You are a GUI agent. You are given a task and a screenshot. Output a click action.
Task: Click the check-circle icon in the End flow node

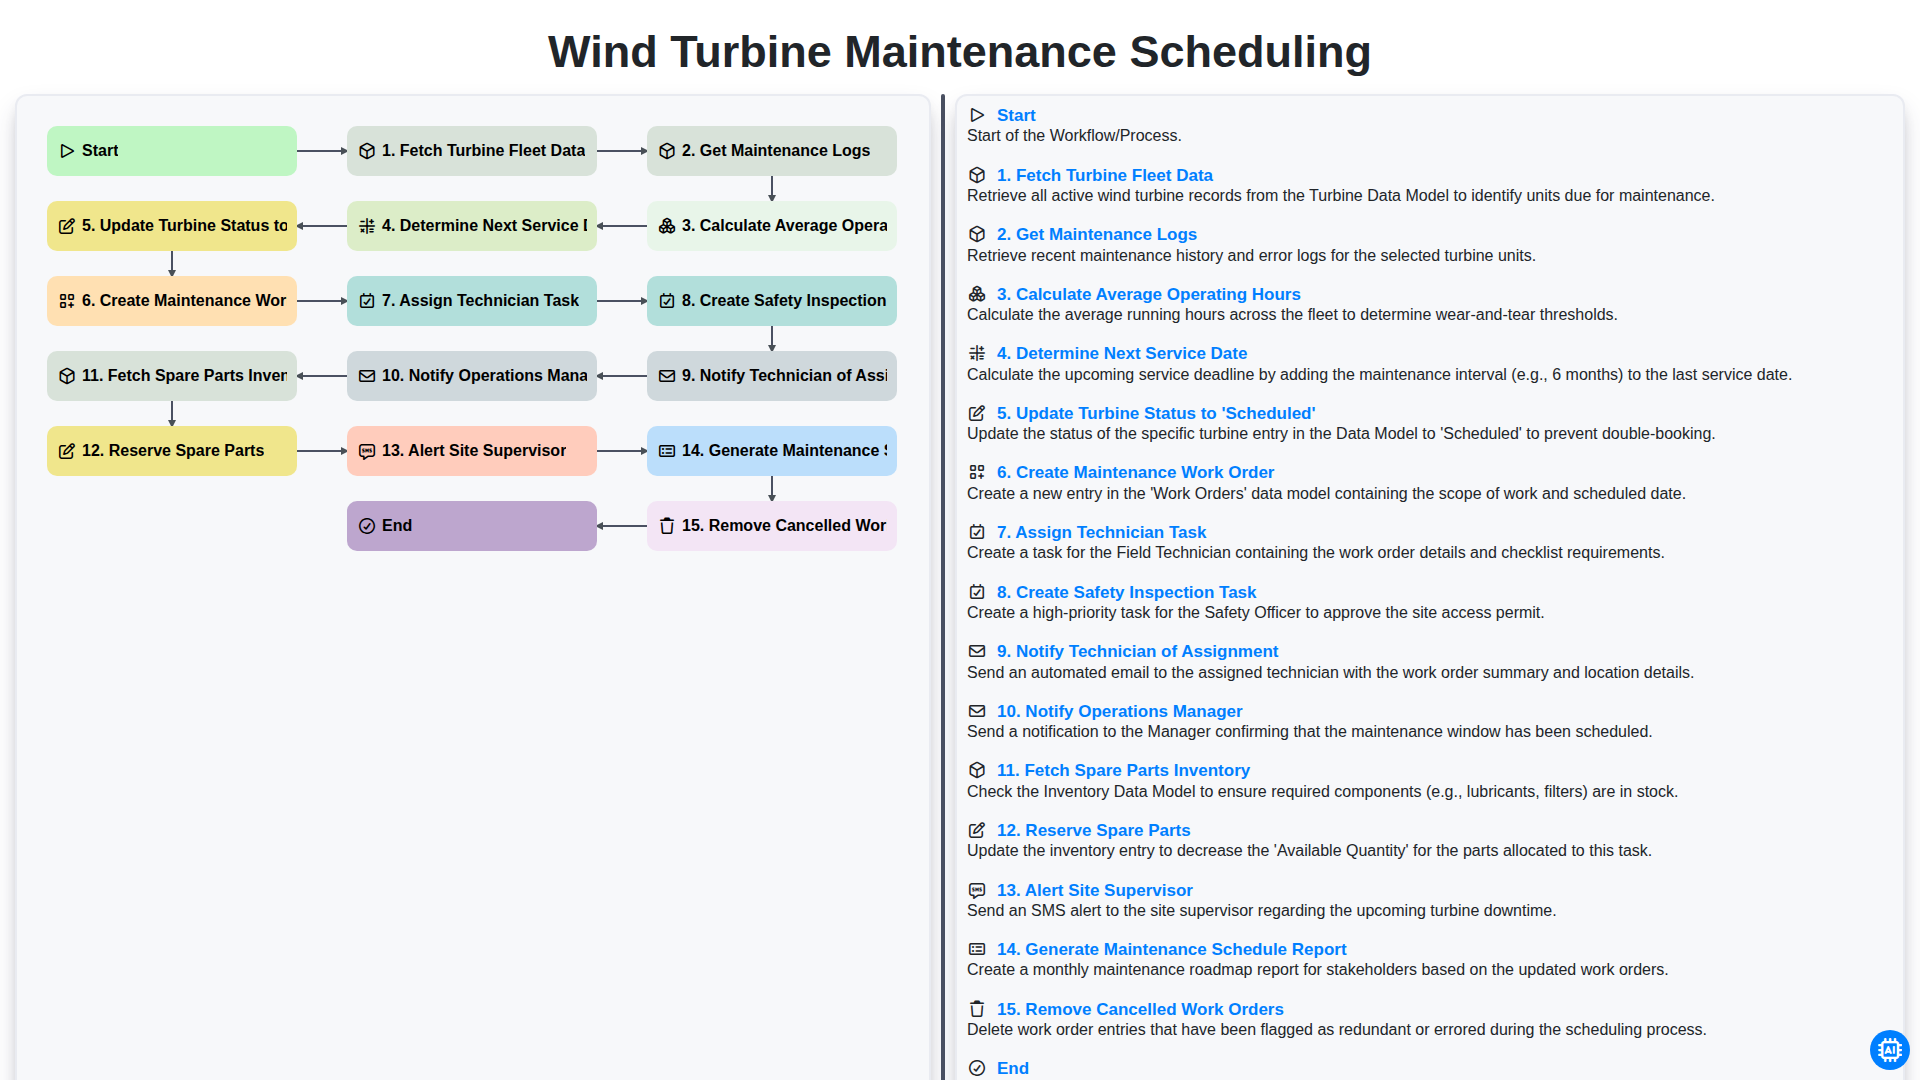pyautogui.click(x=367, y=526)
